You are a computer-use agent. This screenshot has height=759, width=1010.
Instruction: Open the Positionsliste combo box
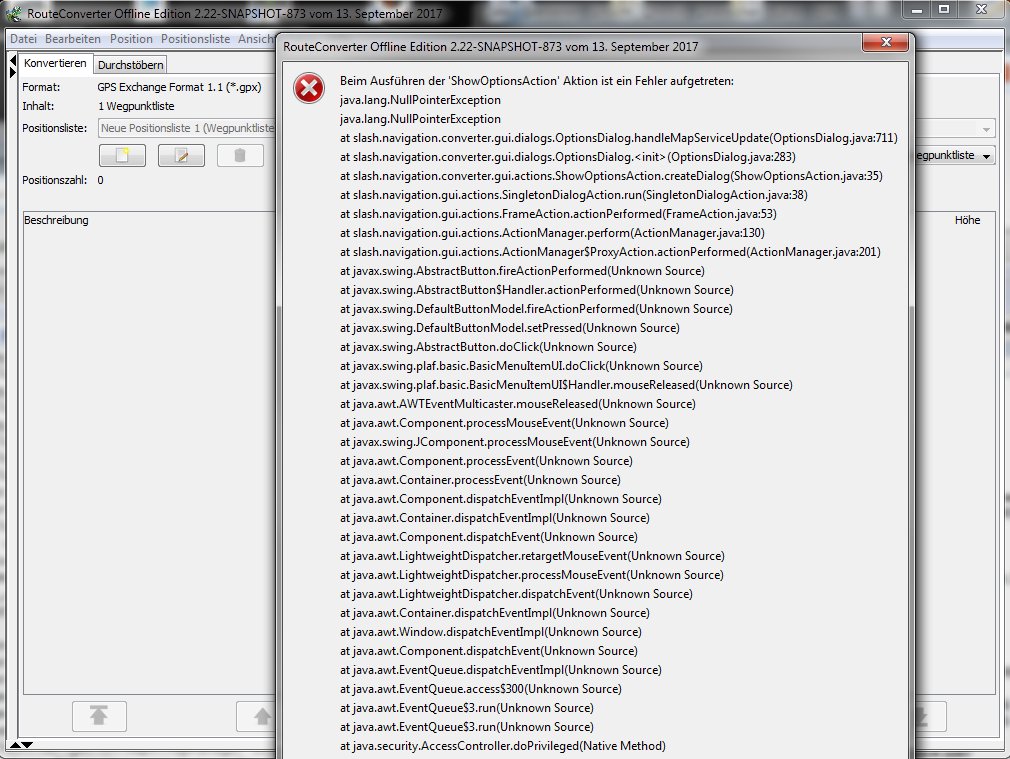[x=186, y=128]
